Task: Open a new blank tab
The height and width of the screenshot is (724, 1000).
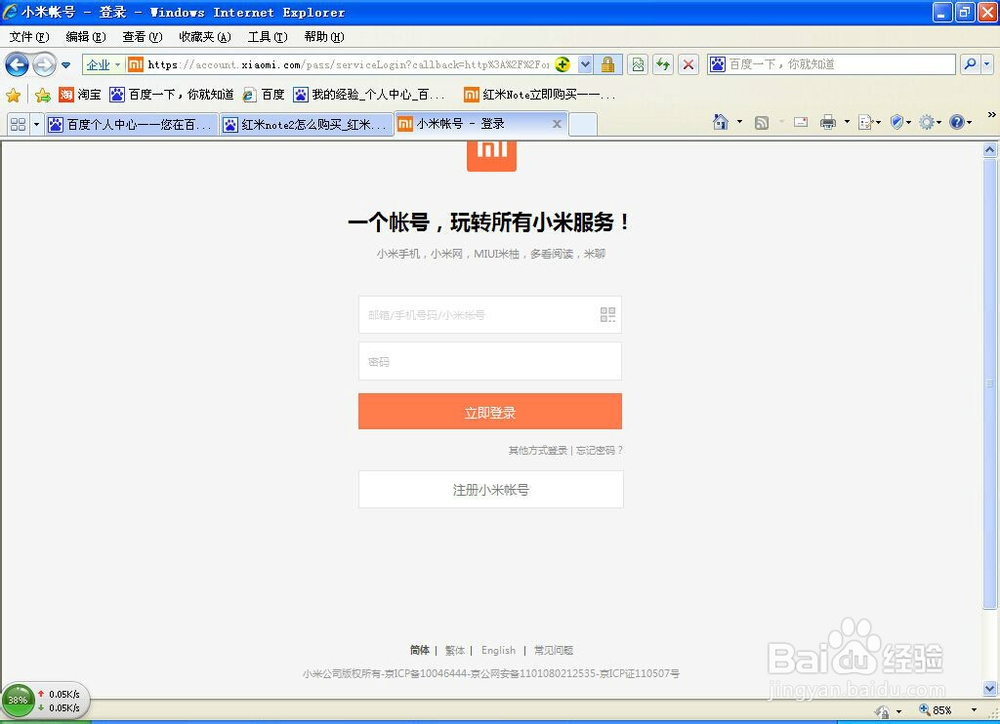Action: pyautogui.click(x=583, y=124)
